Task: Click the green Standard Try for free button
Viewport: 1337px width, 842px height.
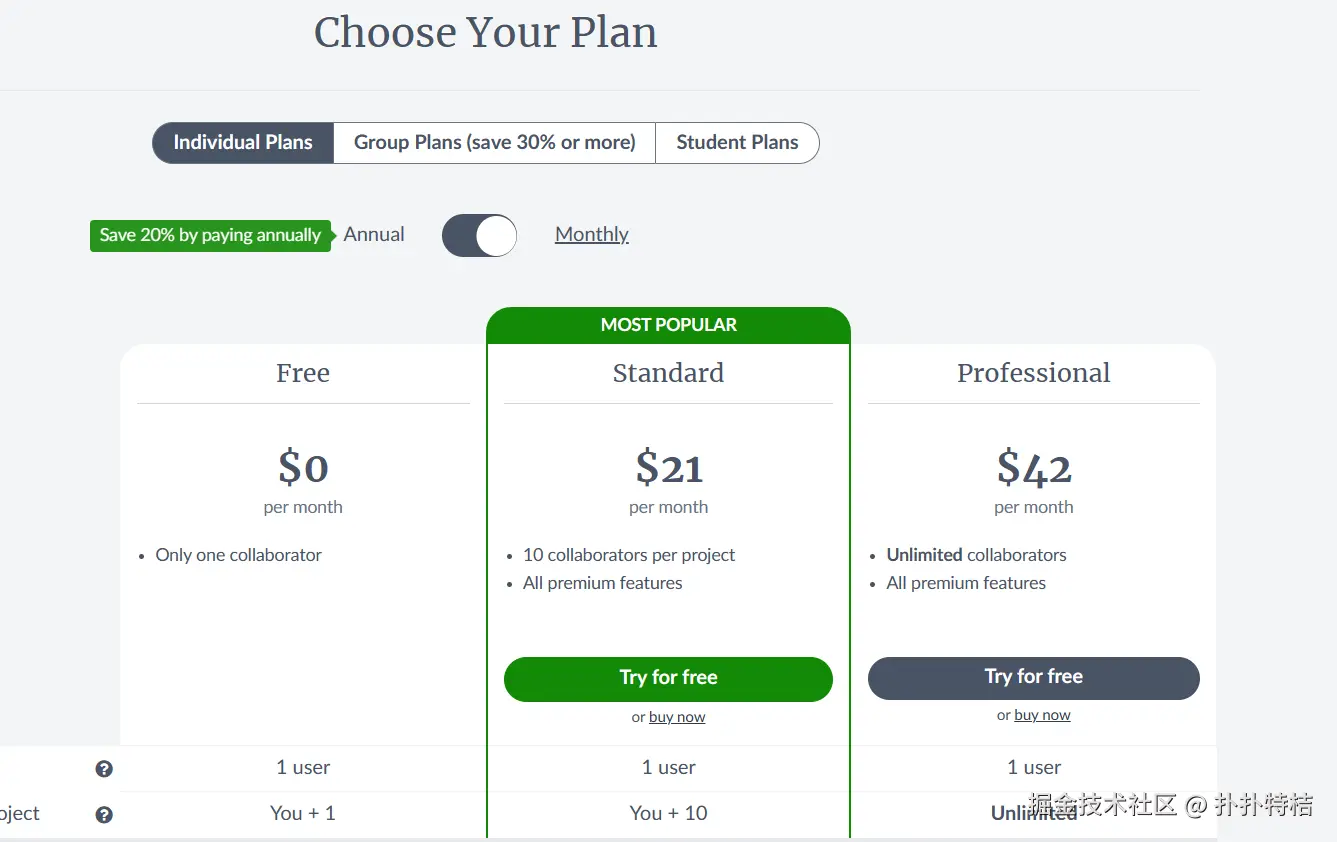Action: [668, 678]
